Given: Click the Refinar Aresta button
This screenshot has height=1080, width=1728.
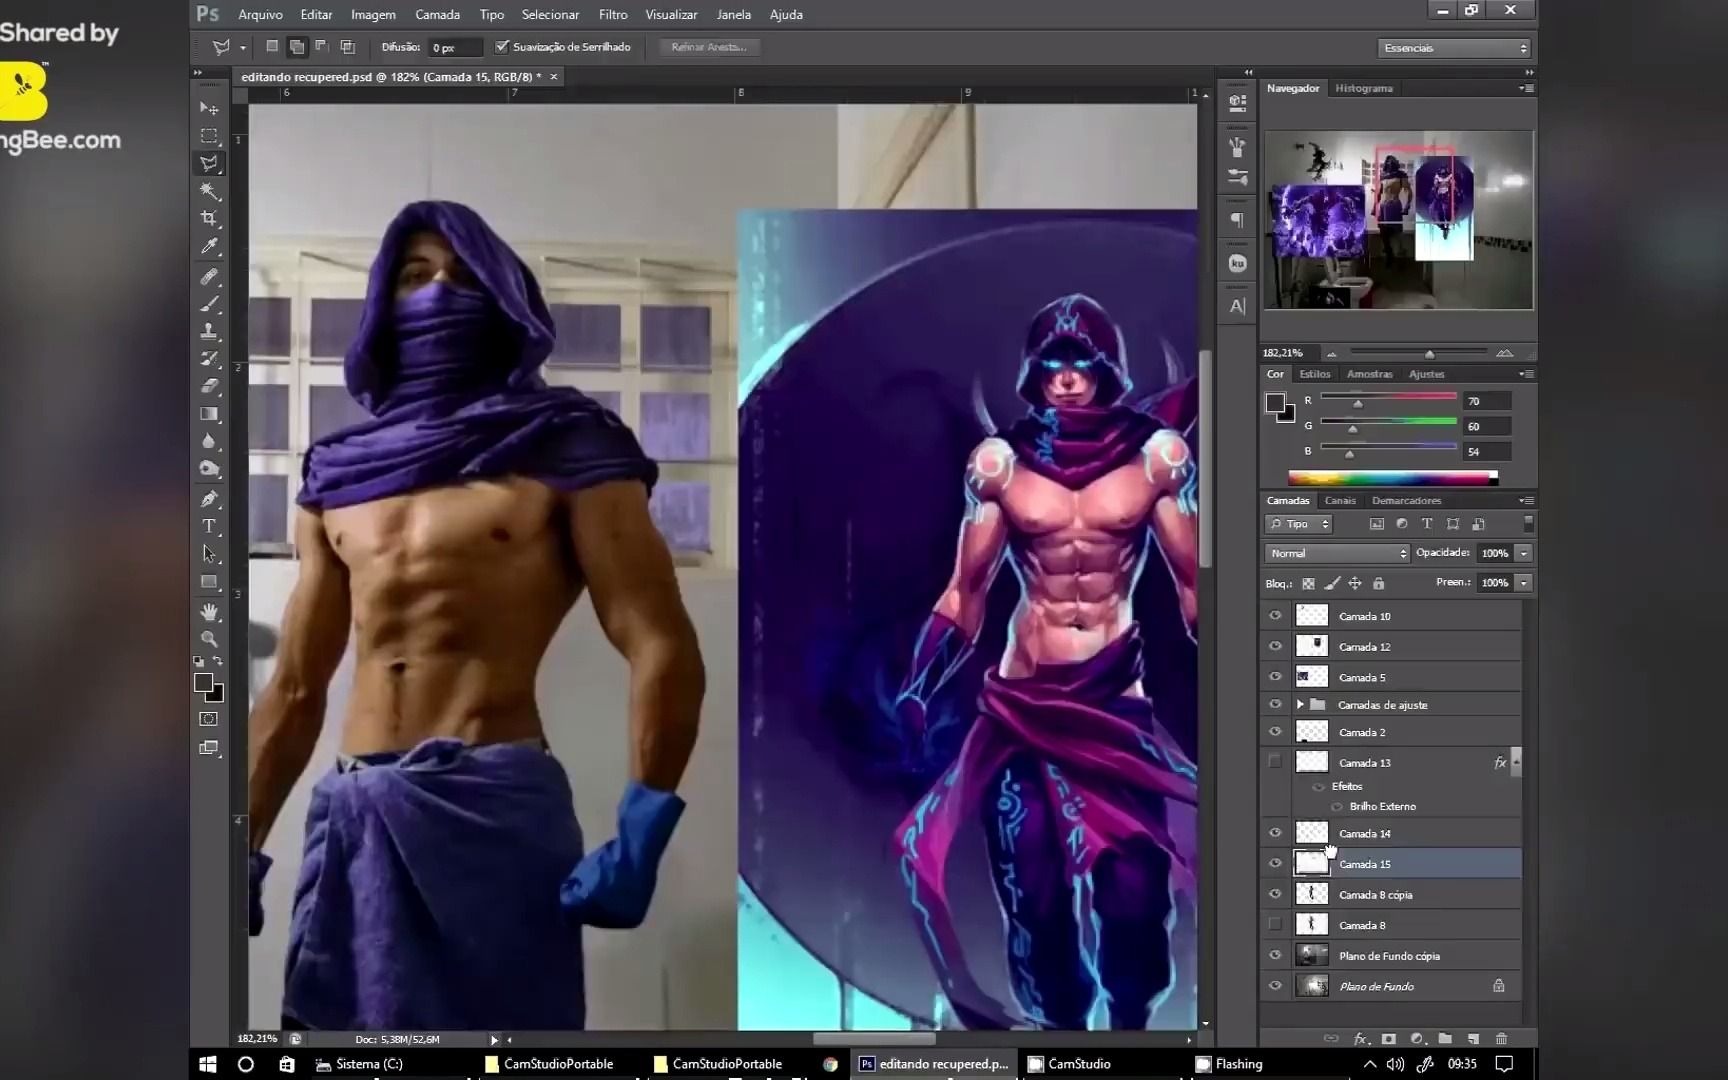Looking at the screenshot, I should click(709, 47).
